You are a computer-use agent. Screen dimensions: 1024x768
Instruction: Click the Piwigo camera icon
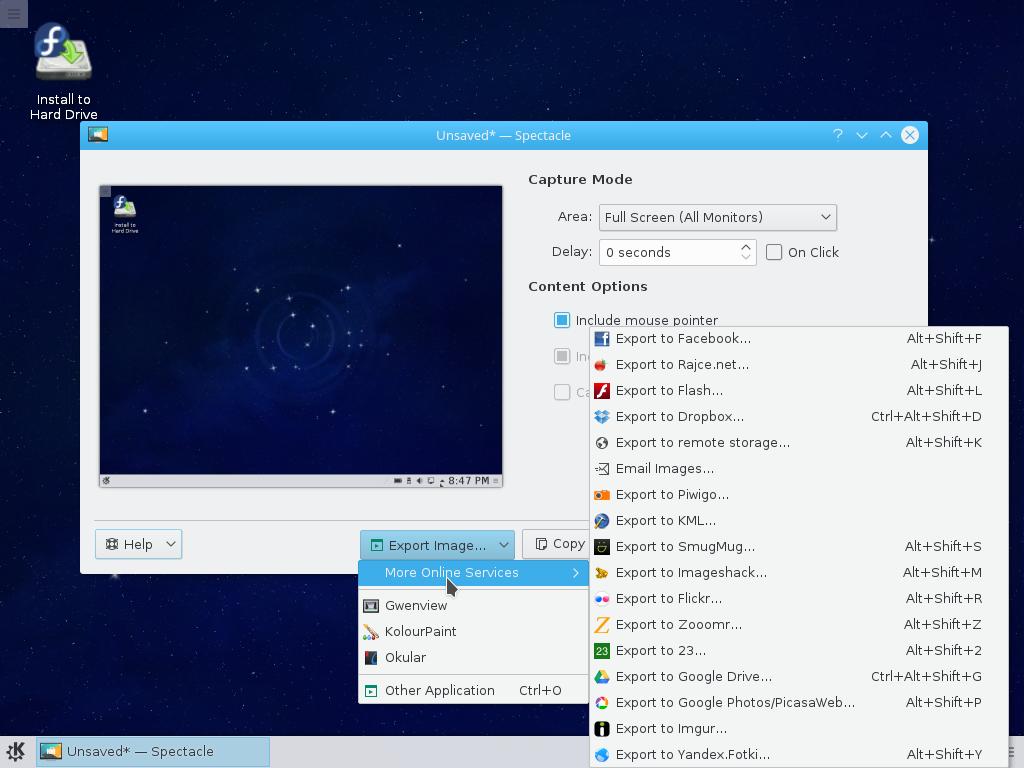(x=601, y=495)
